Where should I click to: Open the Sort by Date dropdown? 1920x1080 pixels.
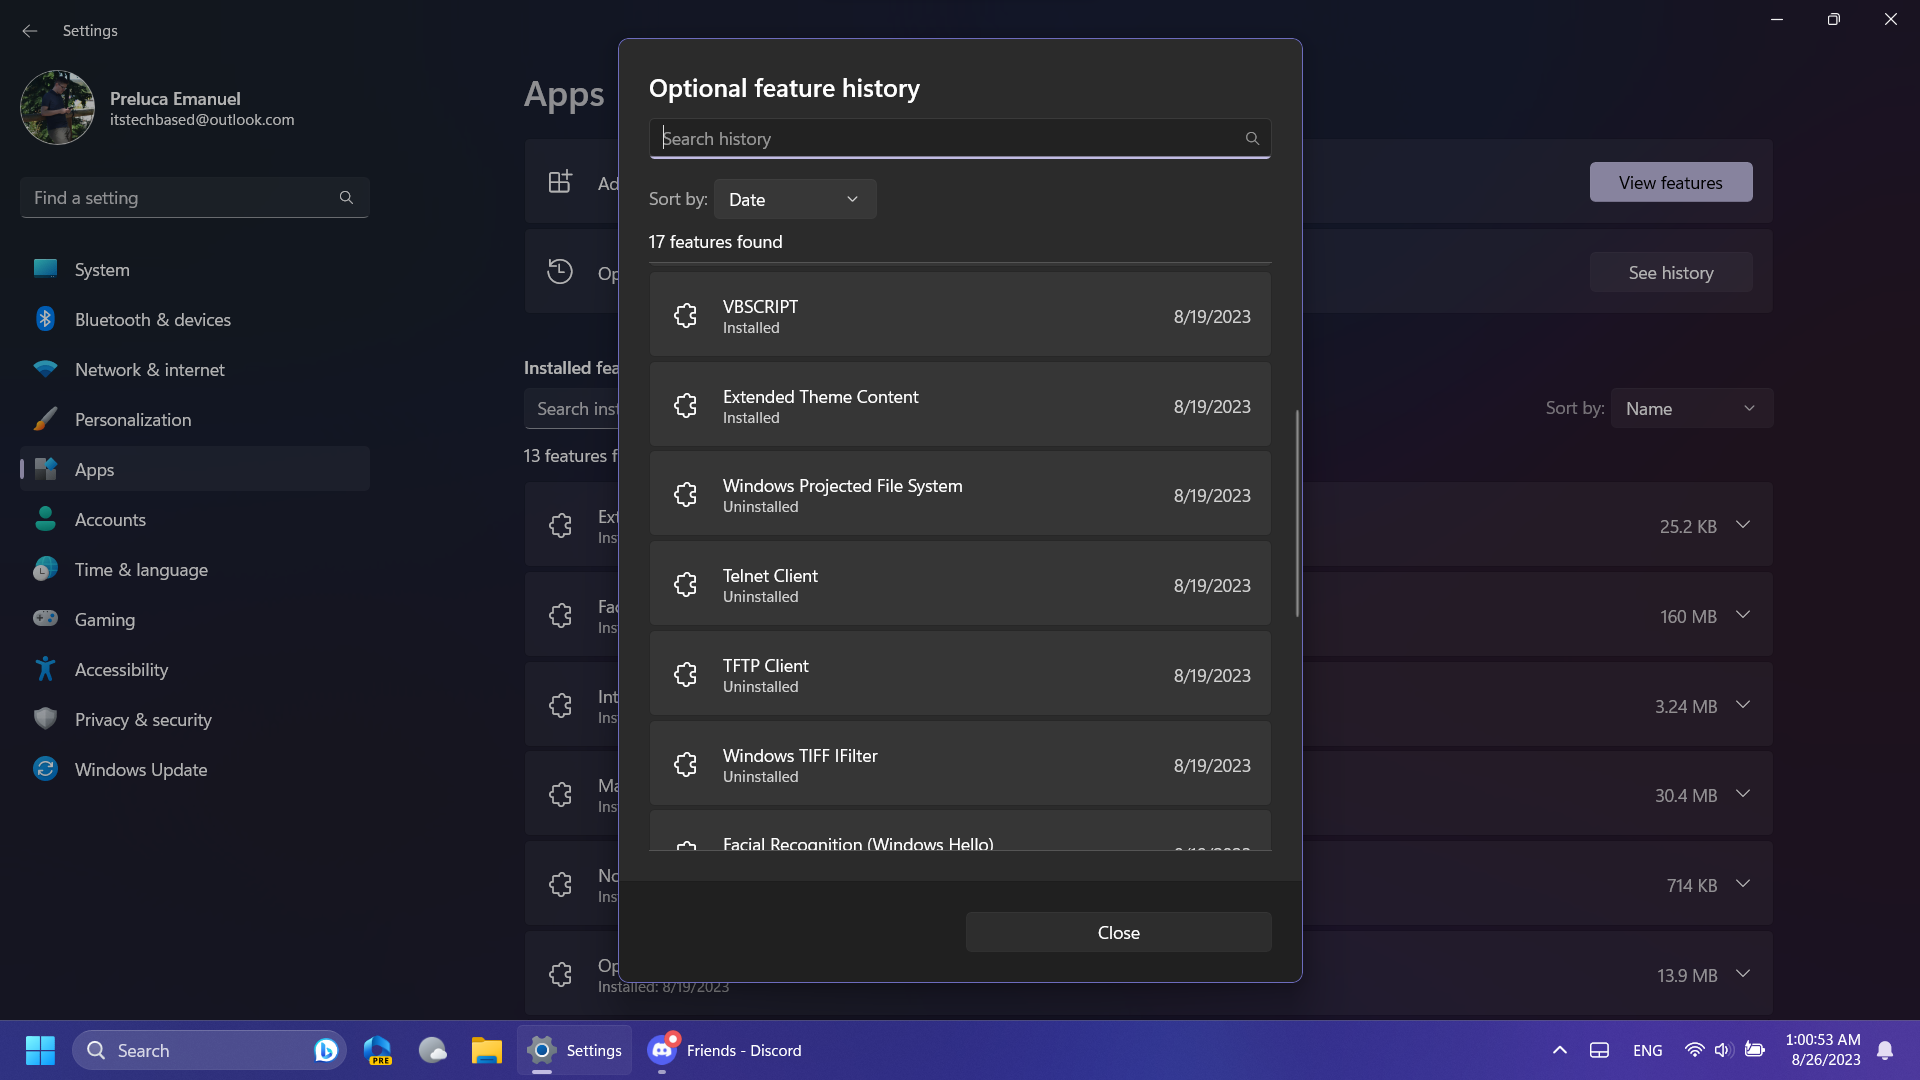[x=795, y=199]
